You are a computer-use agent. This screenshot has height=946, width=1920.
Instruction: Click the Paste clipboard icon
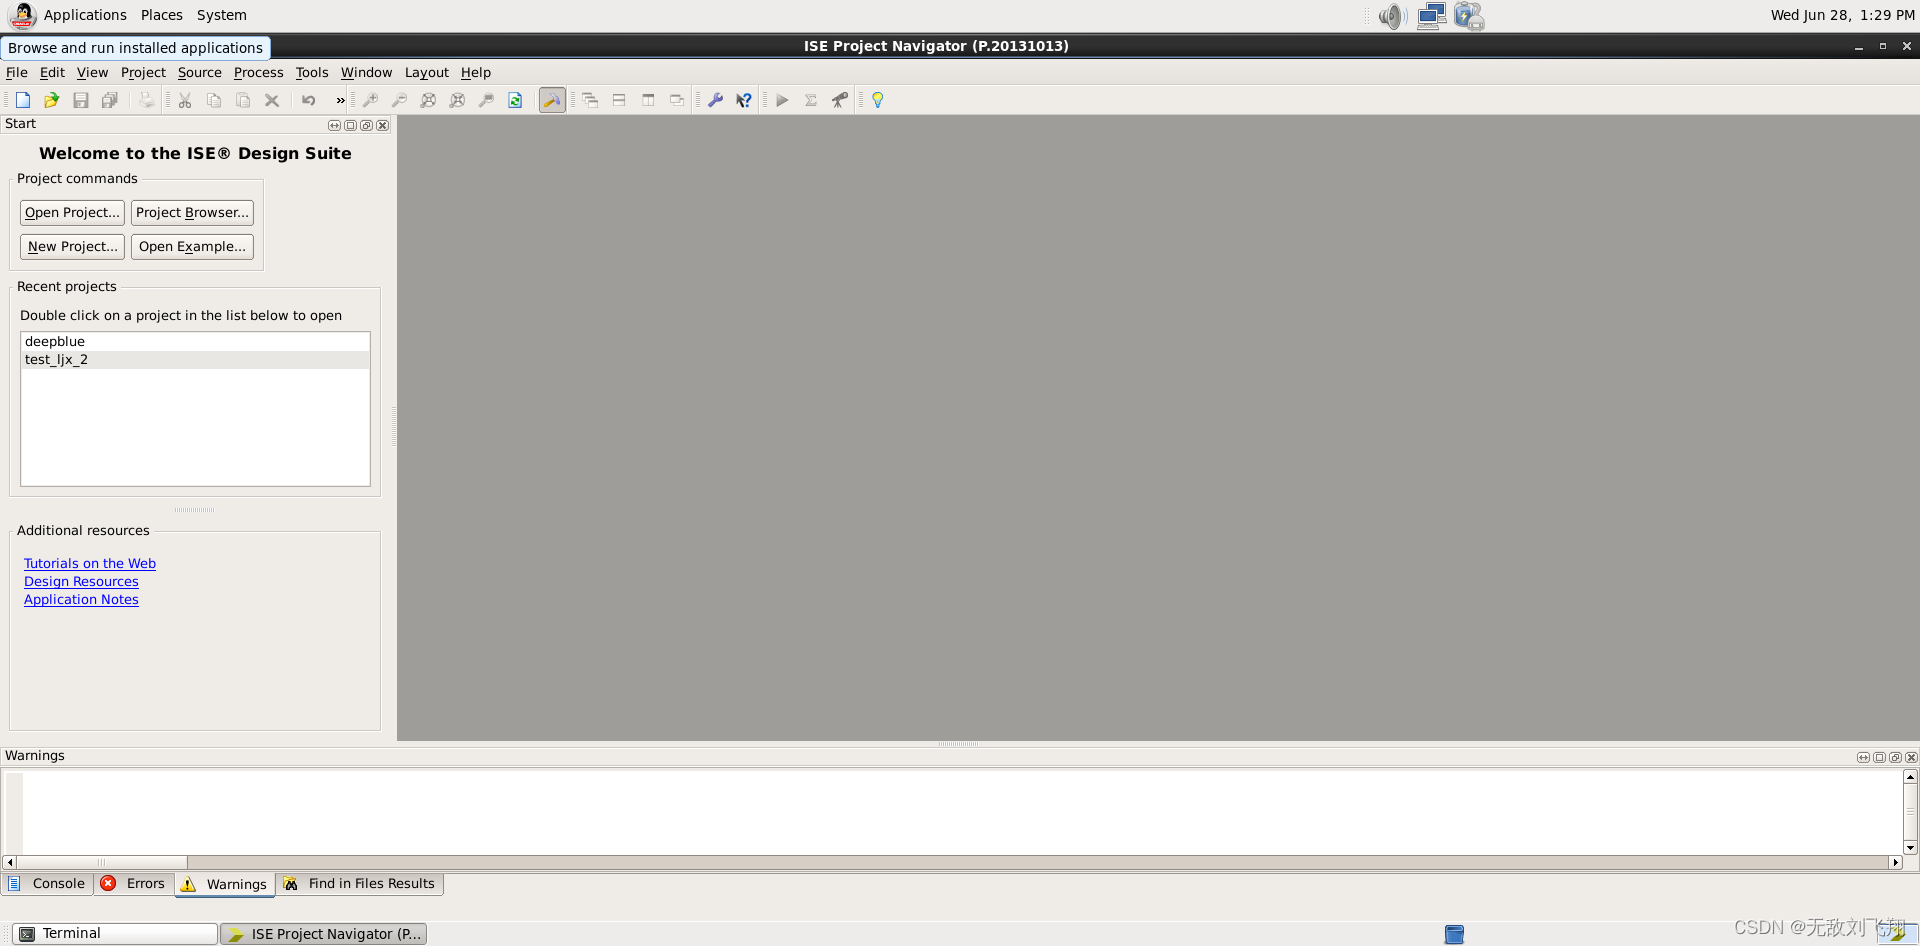(243, 100)
